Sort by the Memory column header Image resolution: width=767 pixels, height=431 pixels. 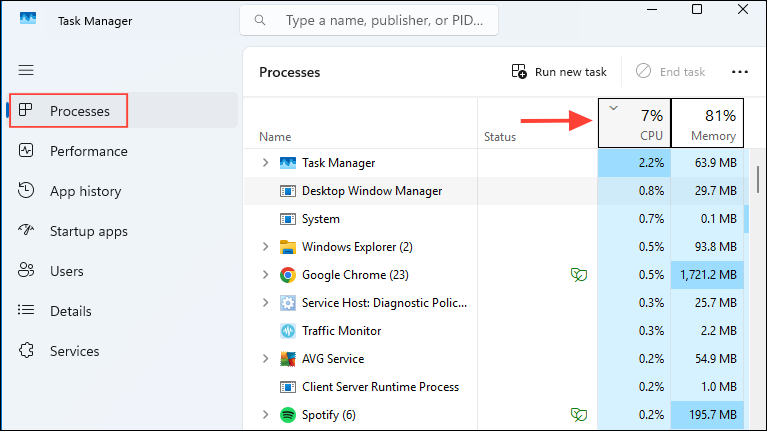707,123
